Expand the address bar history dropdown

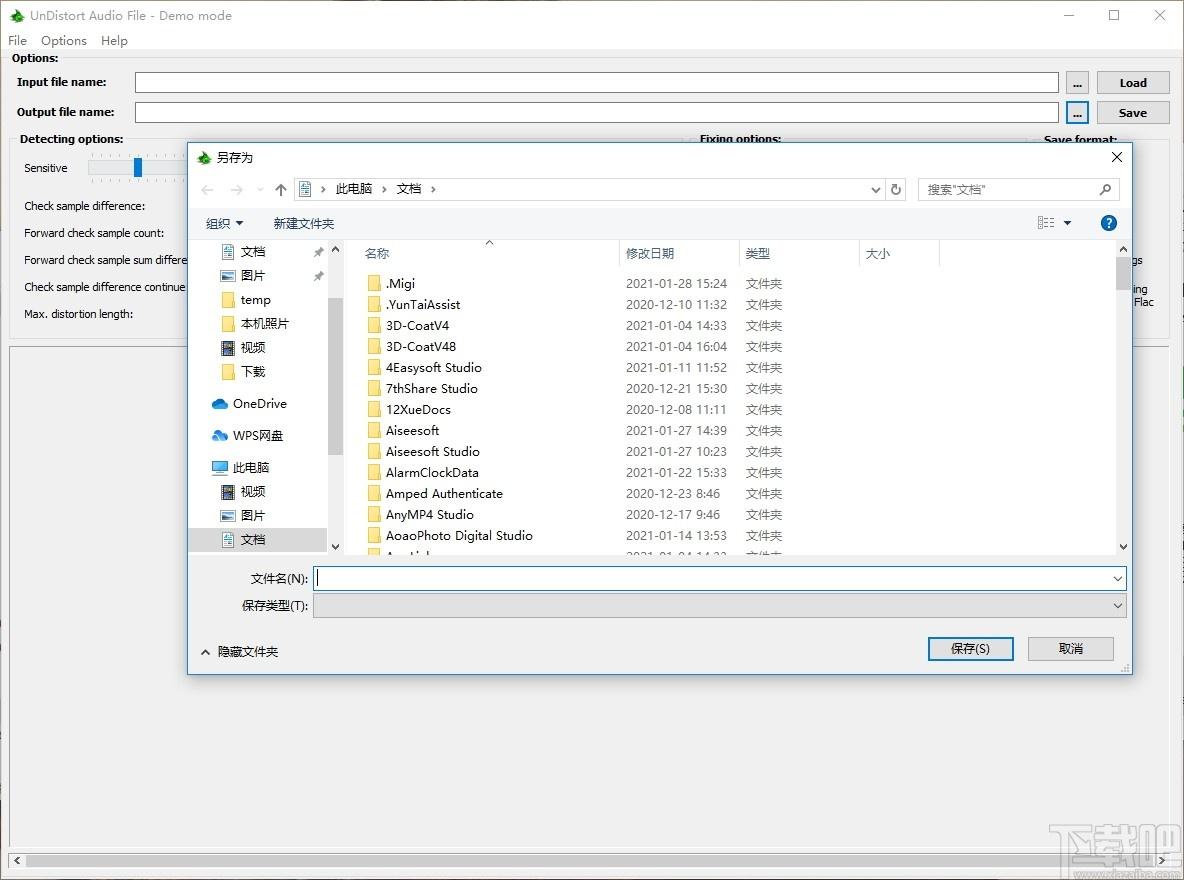click(x=876, y=190)
